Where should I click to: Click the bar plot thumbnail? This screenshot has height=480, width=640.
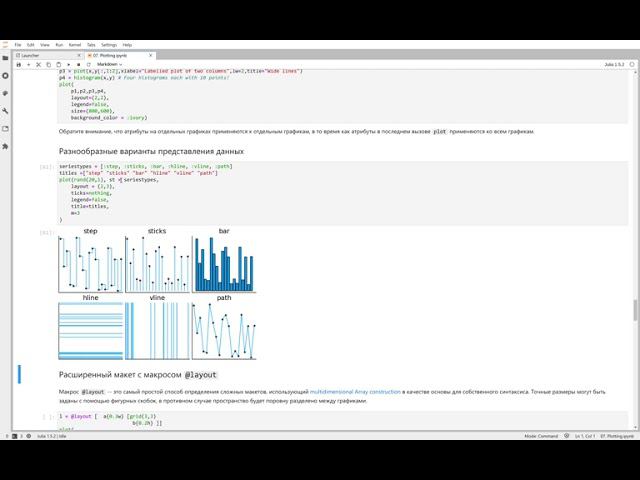click(x=224, y=261)
